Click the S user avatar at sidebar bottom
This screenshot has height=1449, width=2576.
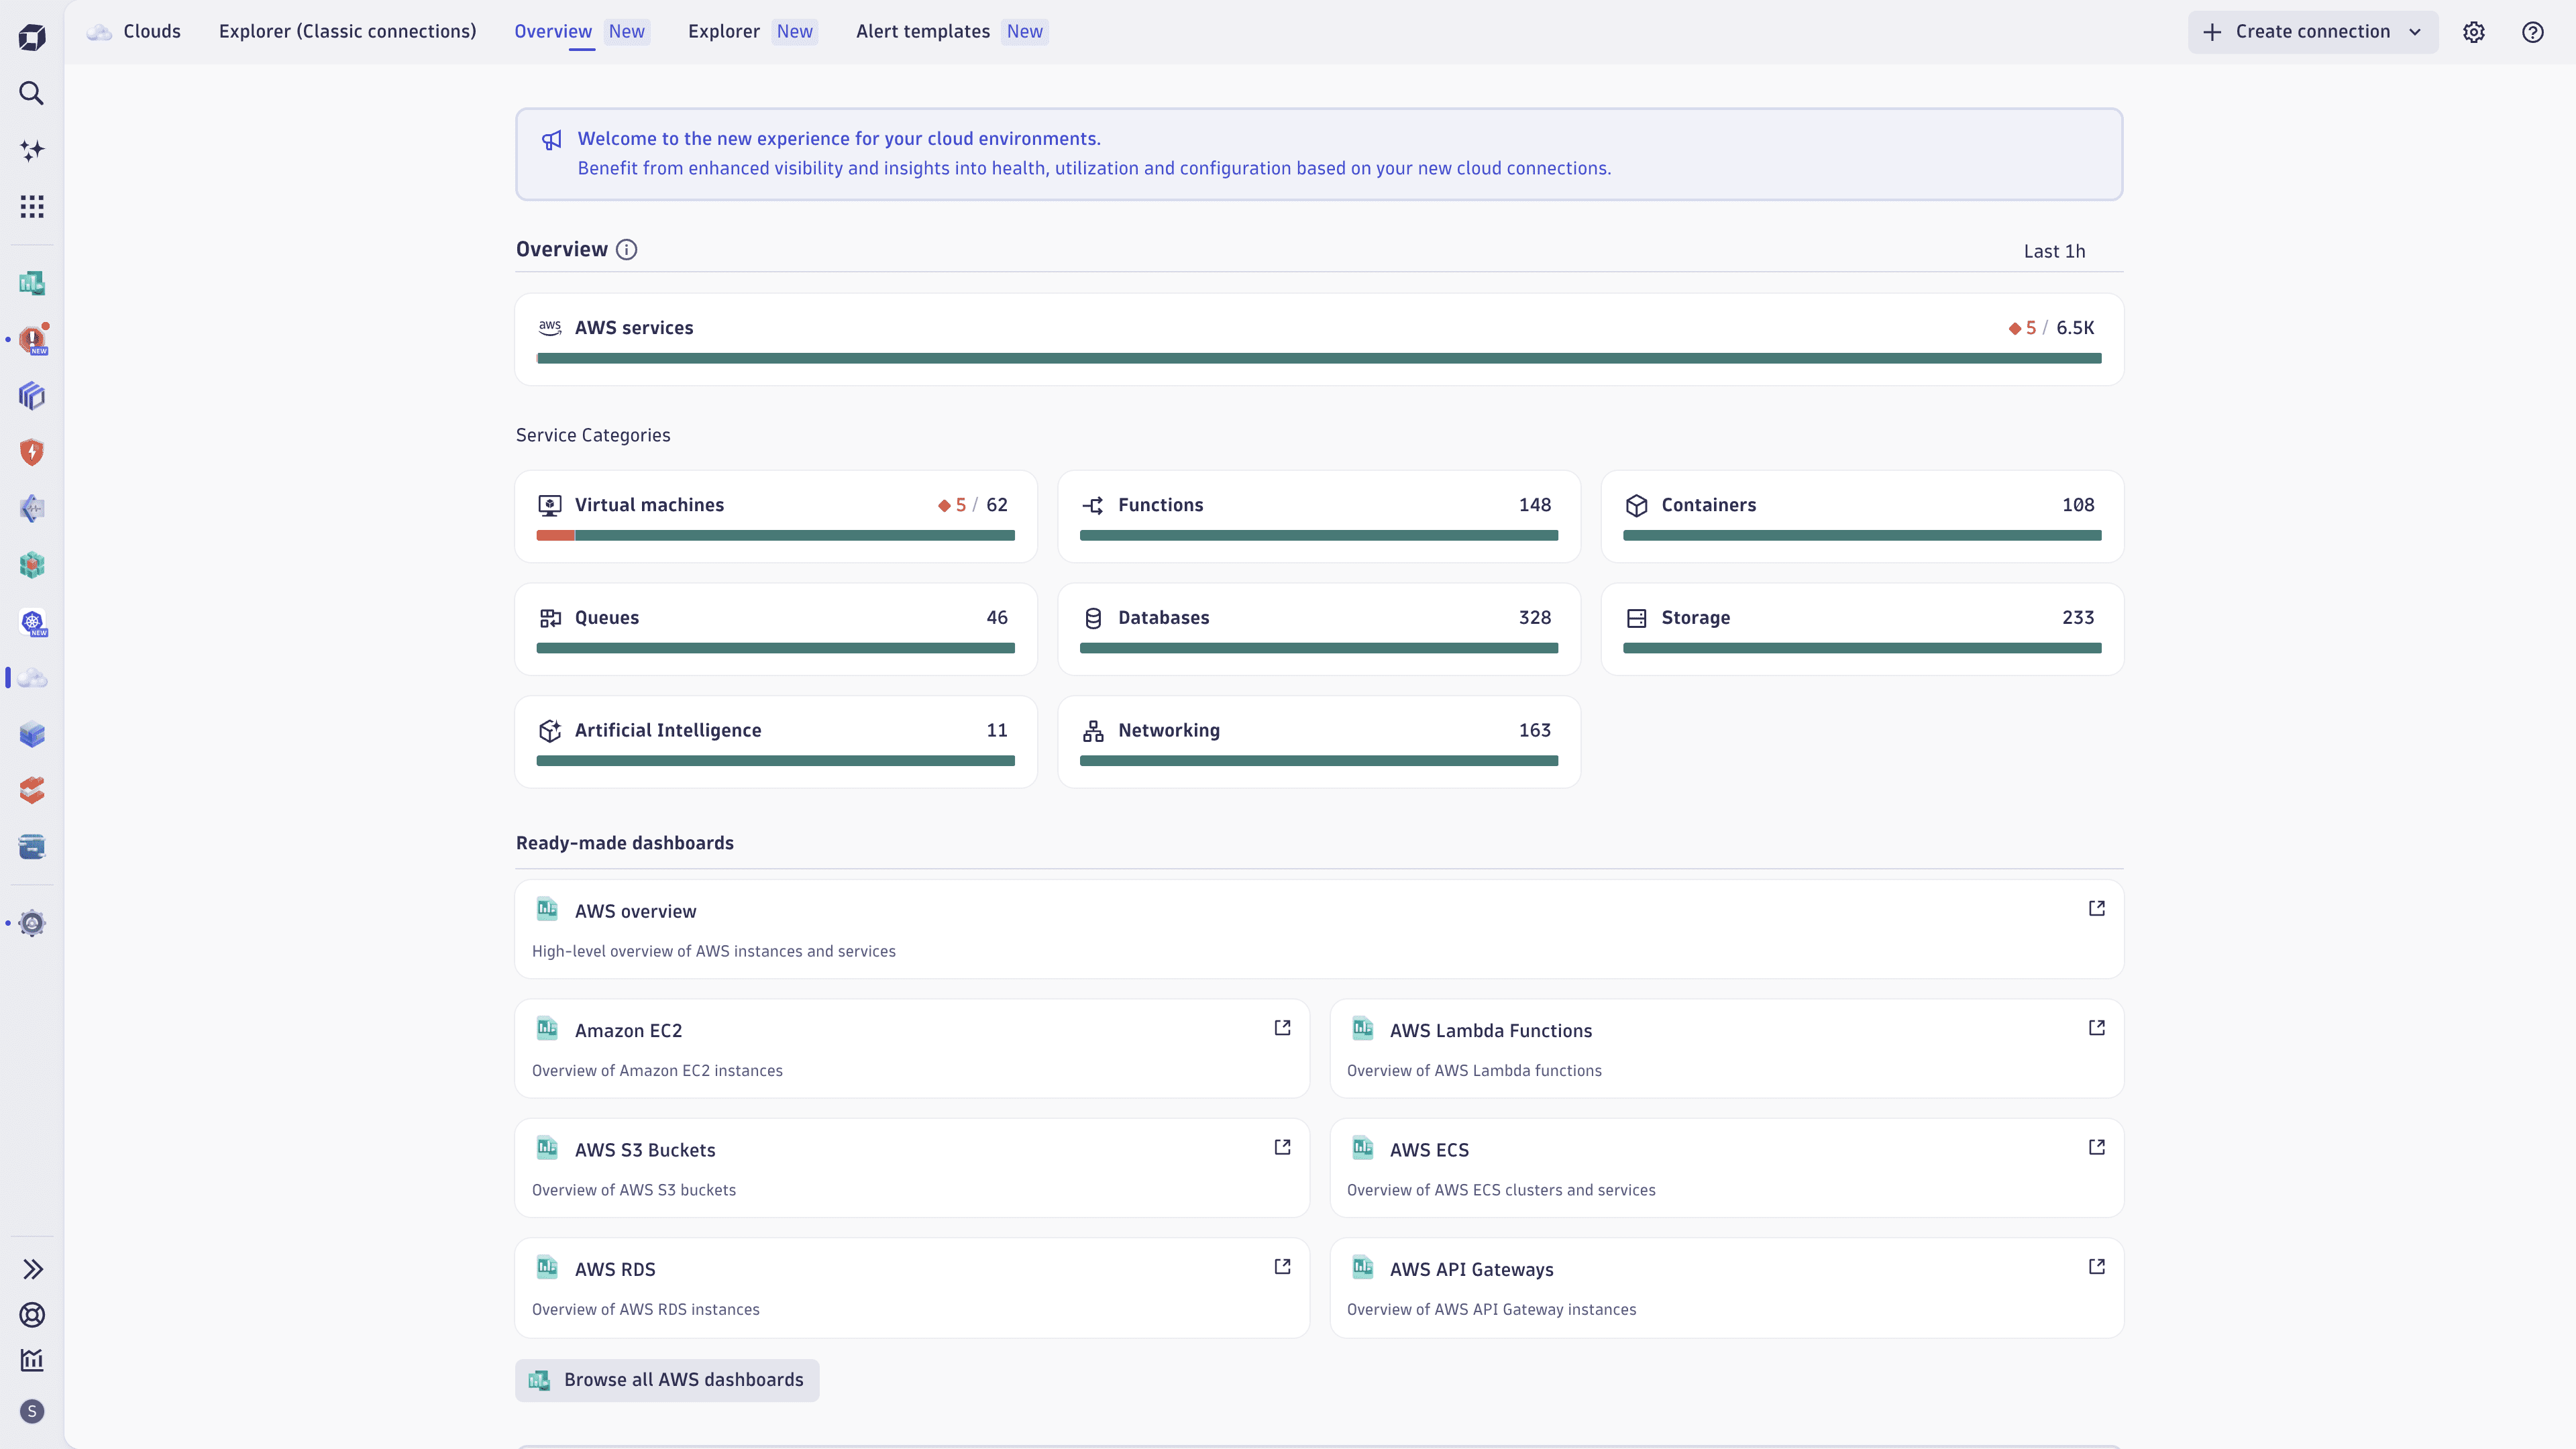tap(32, 1411)
